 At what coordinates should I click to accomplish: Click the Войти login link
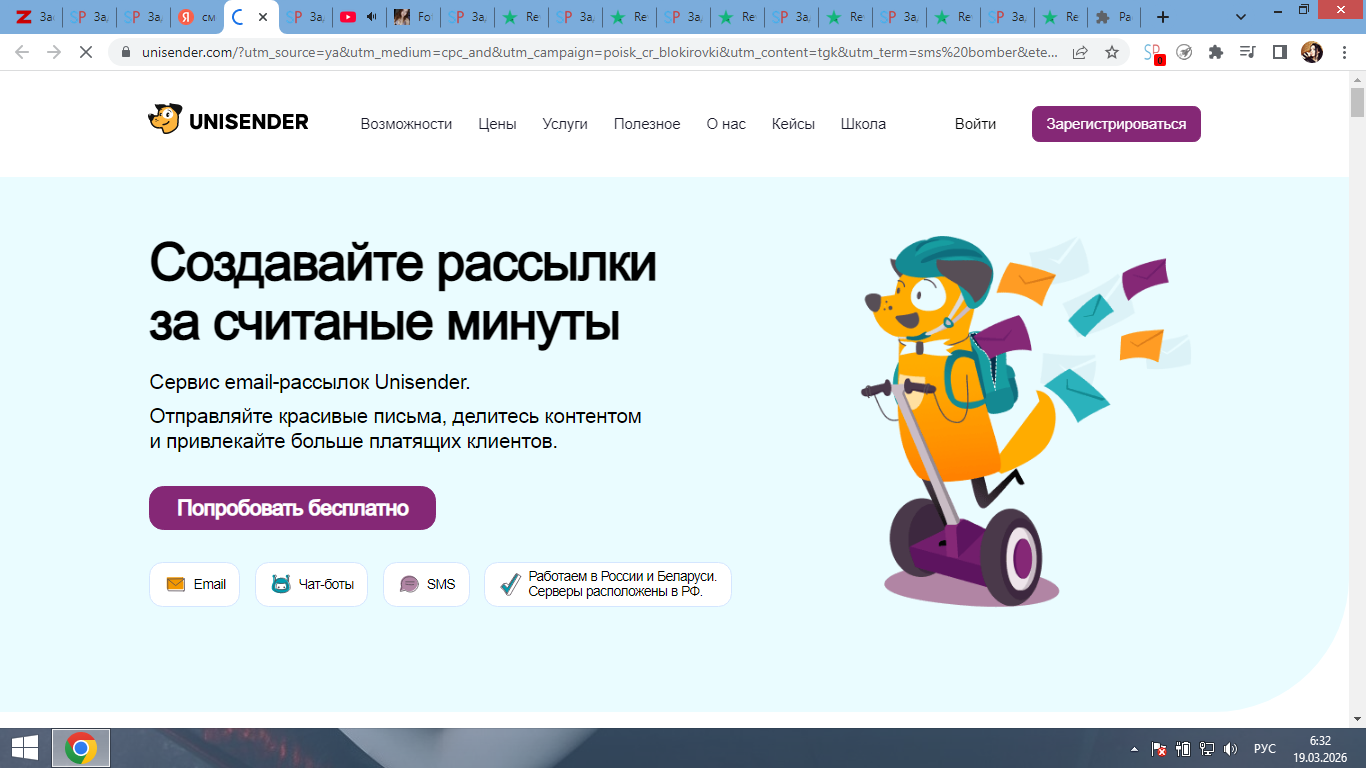[975, 124]
